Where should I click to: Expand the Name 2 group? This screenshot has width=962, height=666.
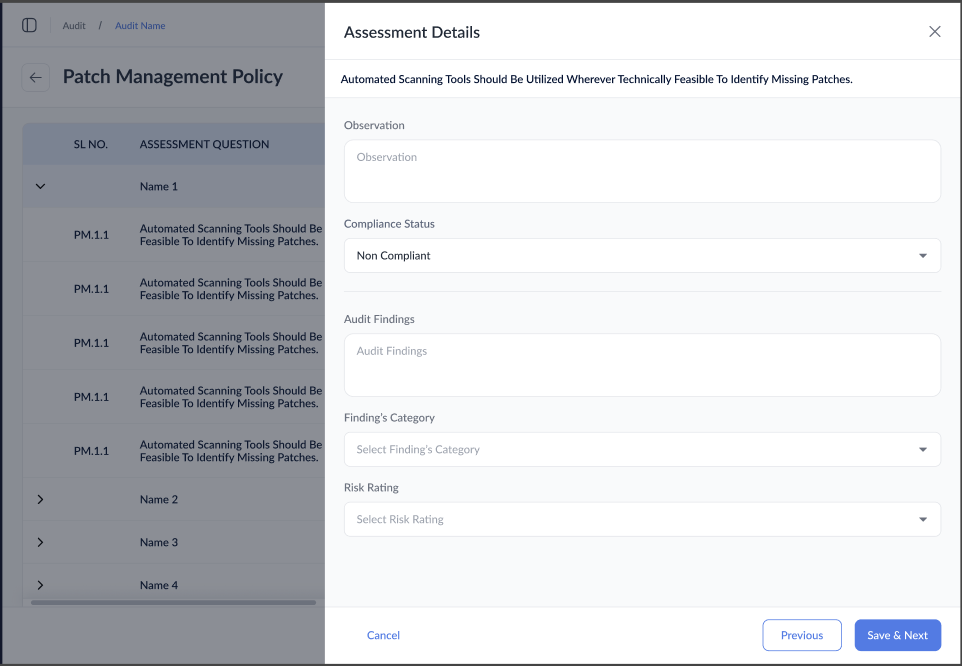(x=41, y=499)
